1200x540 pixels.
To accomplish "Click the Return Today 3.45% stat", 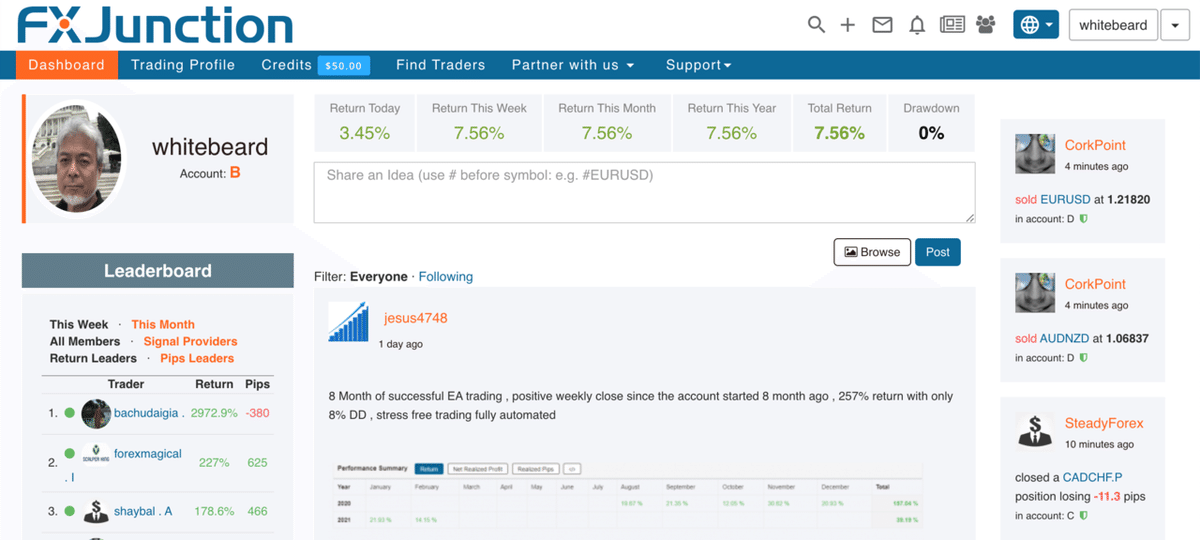I will click(364, 121).
